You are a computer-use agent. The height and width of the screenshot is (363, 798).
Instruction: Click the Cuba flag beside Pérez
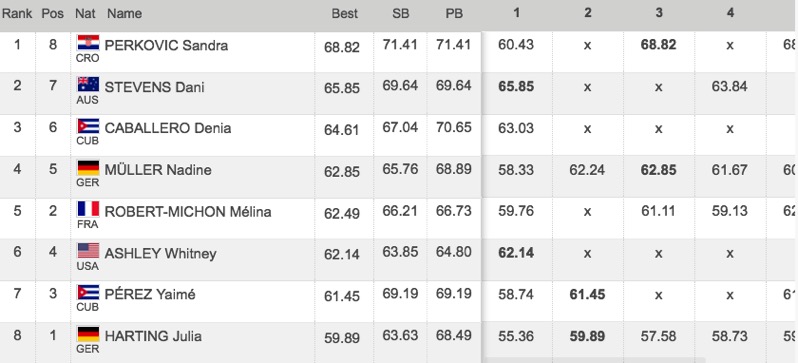[x=88, y=292]
